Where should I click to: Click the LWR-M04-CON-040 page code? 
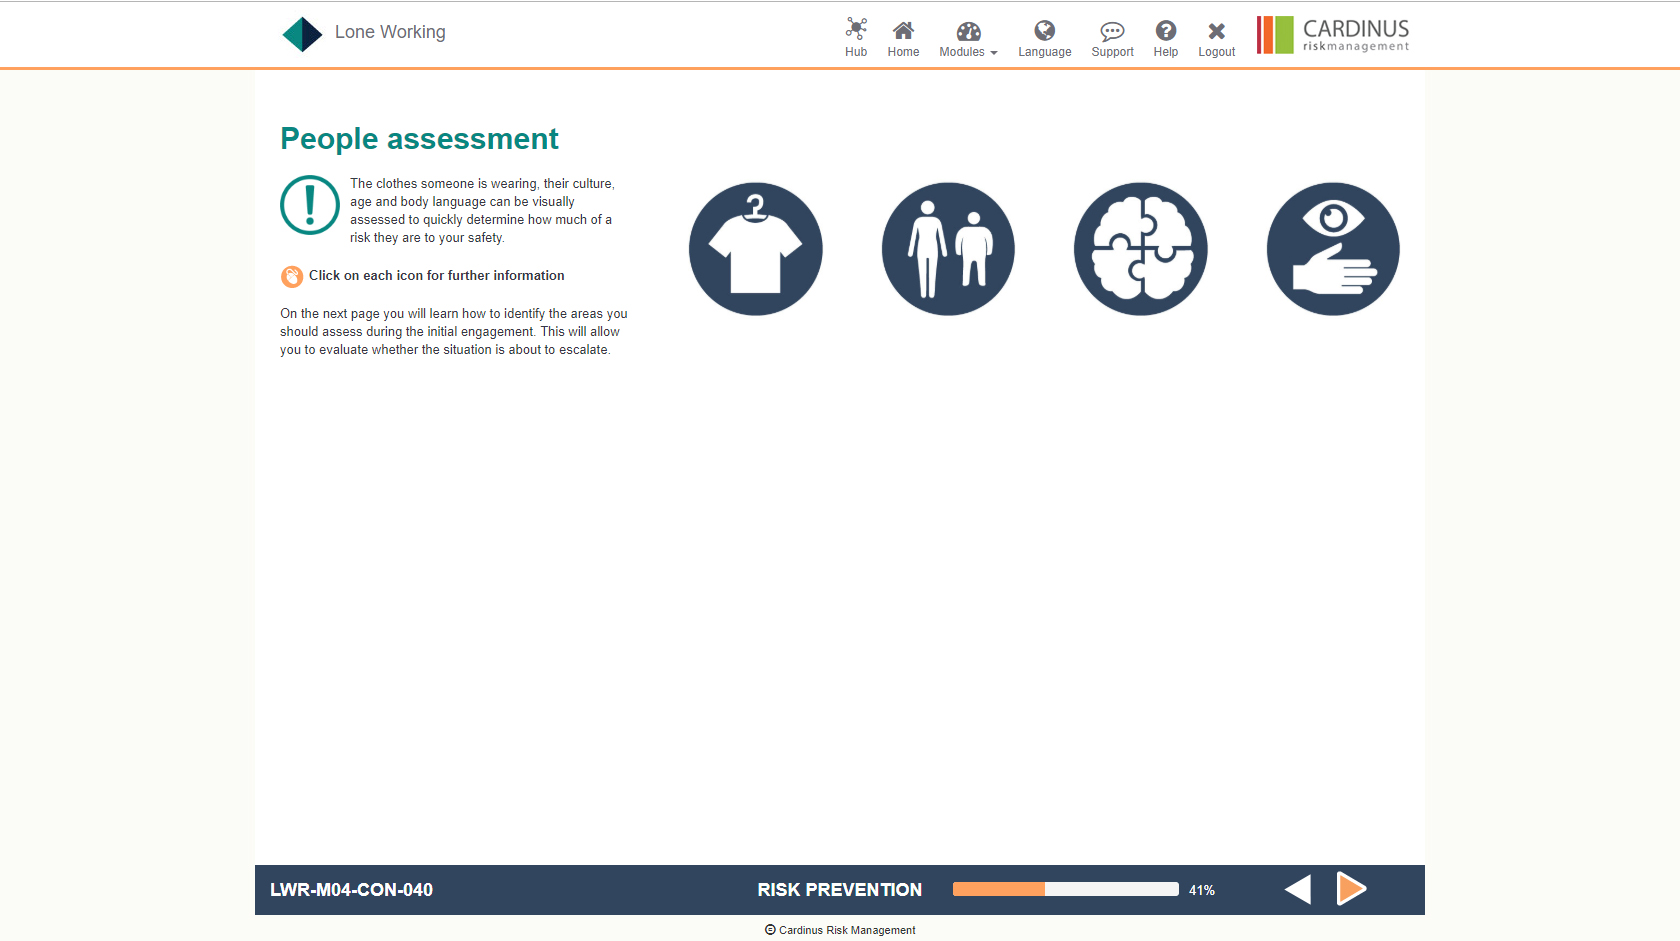coord(351,890)
